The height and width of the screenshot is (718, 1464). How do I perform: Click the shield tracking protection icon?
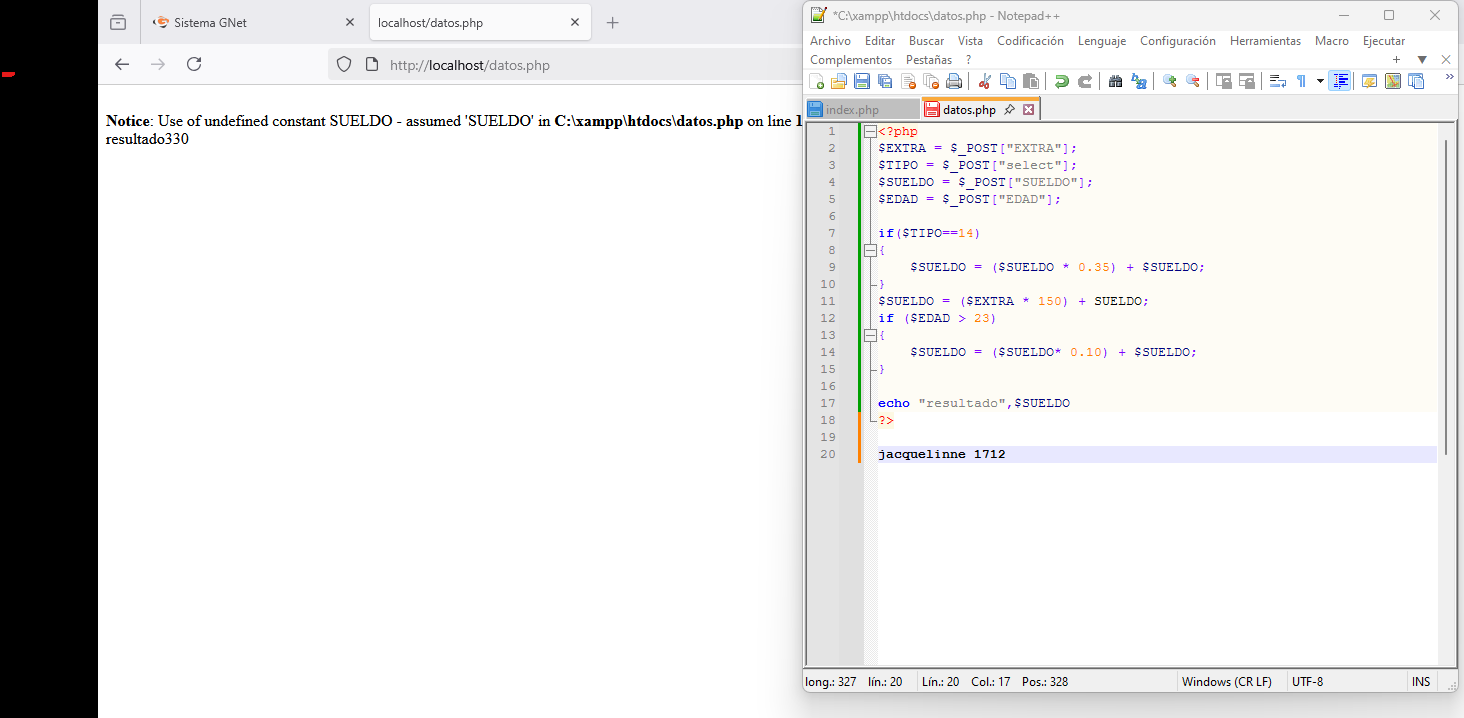[x=344, y=65]
